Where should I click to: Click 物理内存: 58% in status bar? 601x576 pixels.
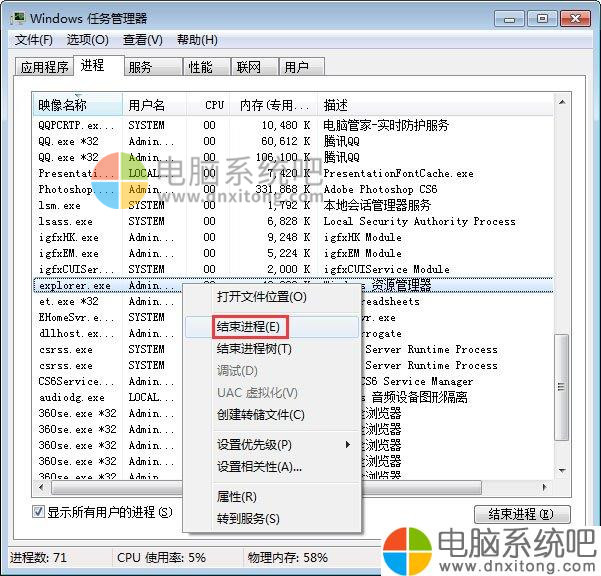pyautogui.click(x=287, y=557)
